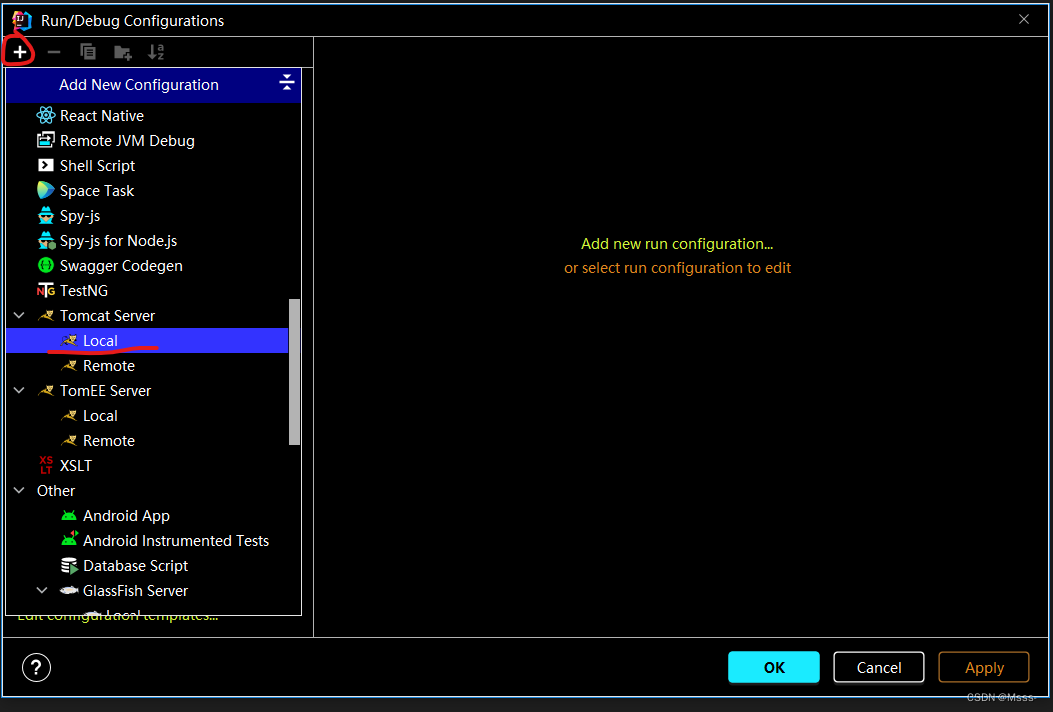Click the New Folder toolbar icon
The height and width of the screenshot is (712, 1053).
[x=122, y=52]
